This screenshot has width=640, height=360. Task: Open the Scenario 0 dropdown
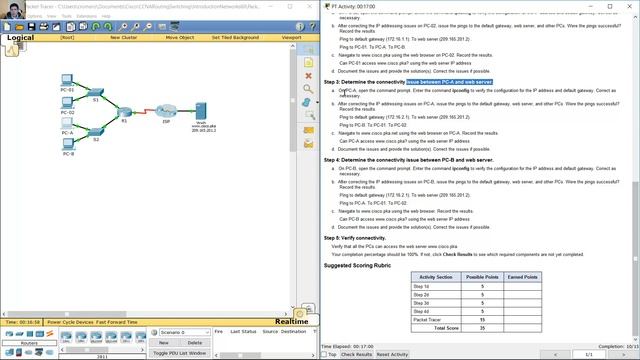(x=184, y=332)
